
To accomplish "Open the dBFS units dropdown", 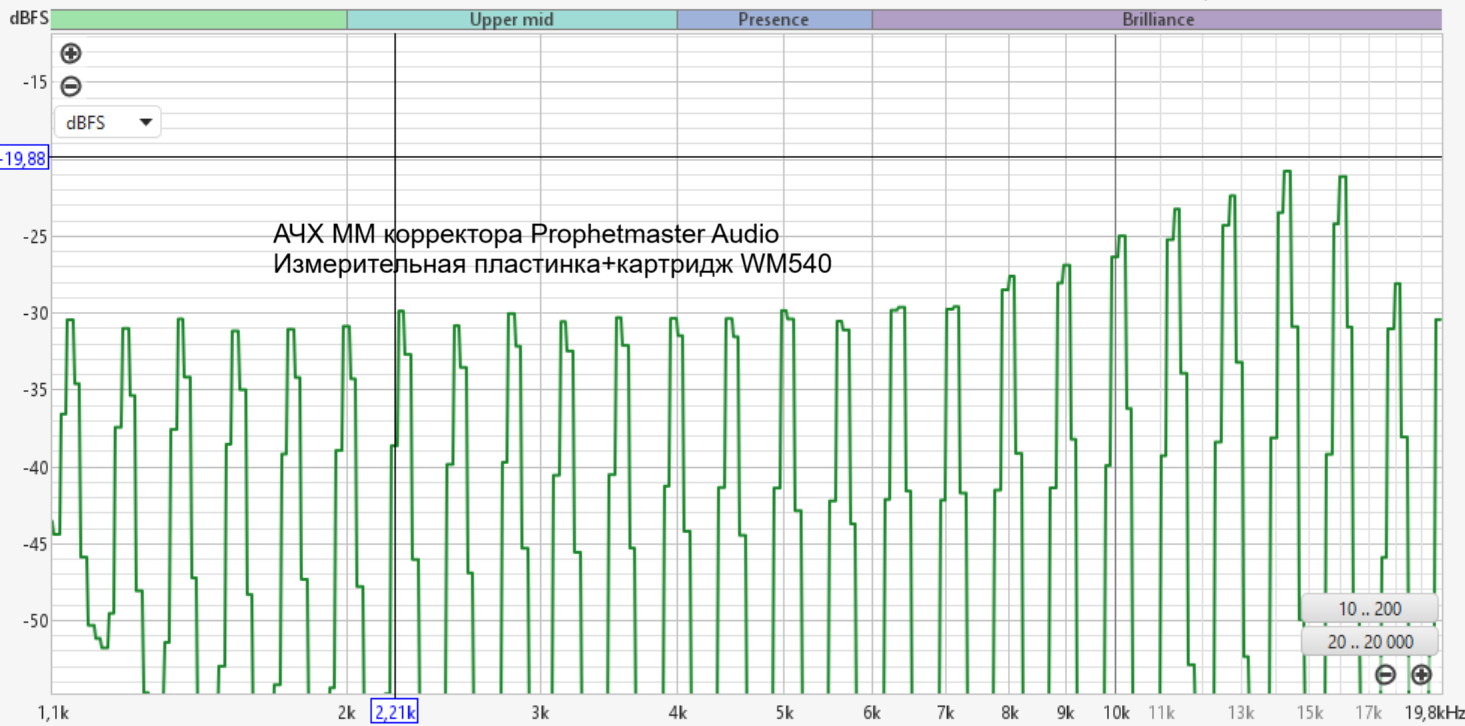I will [x=108, y=123].
